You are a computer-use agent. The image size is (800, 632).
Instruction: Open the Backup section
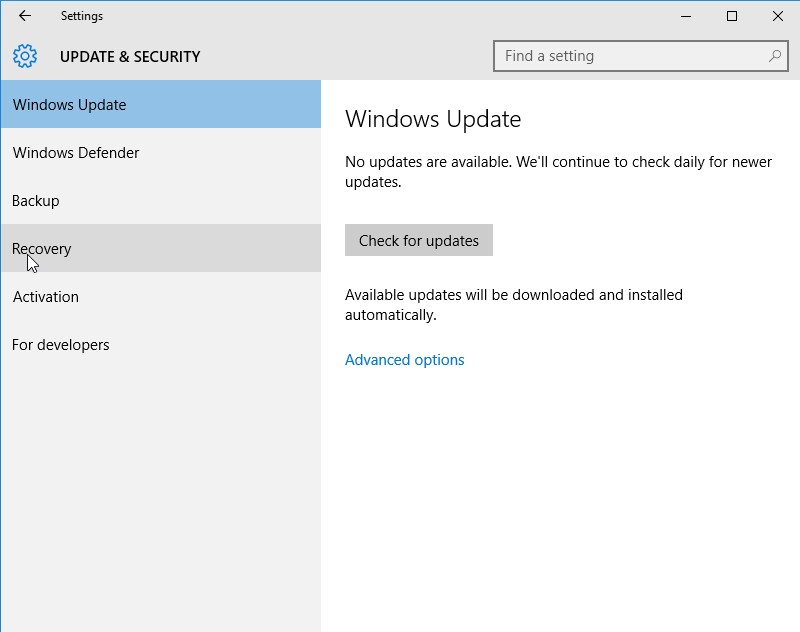161,200
